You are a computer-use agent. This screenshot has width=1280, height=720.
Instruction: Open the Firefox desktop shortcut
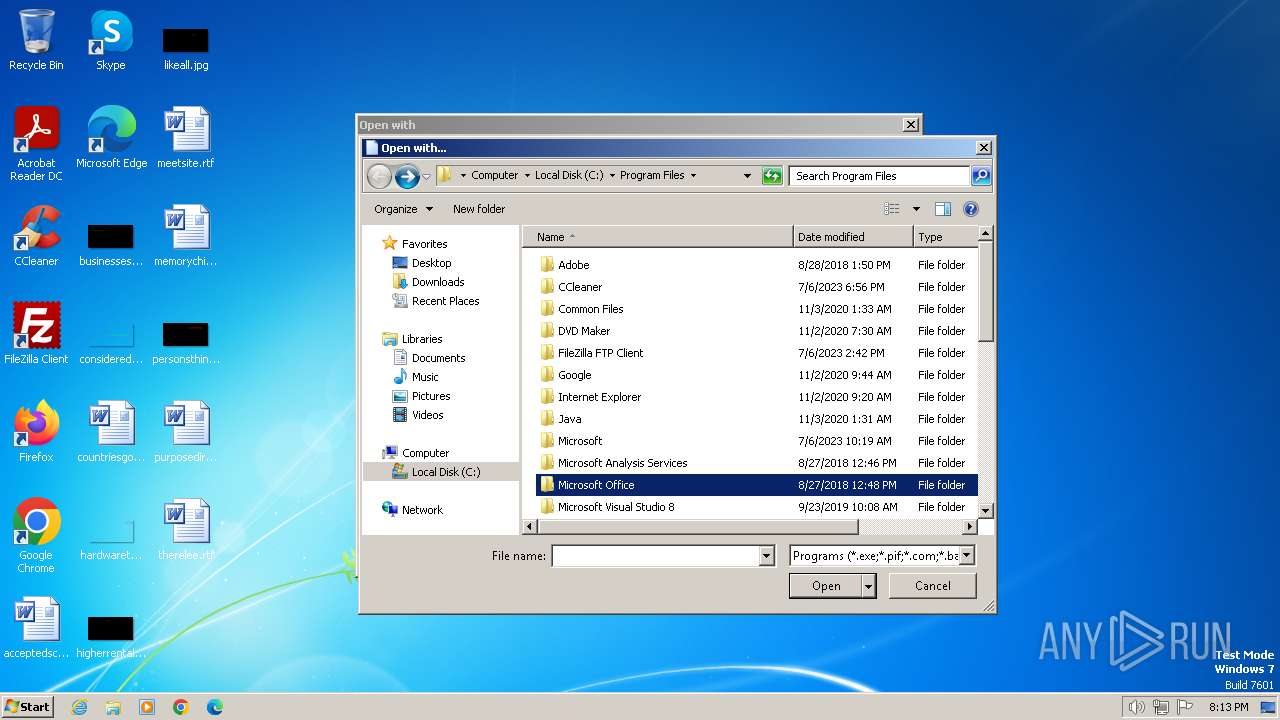pyautogui.click(x=36, y=432)
